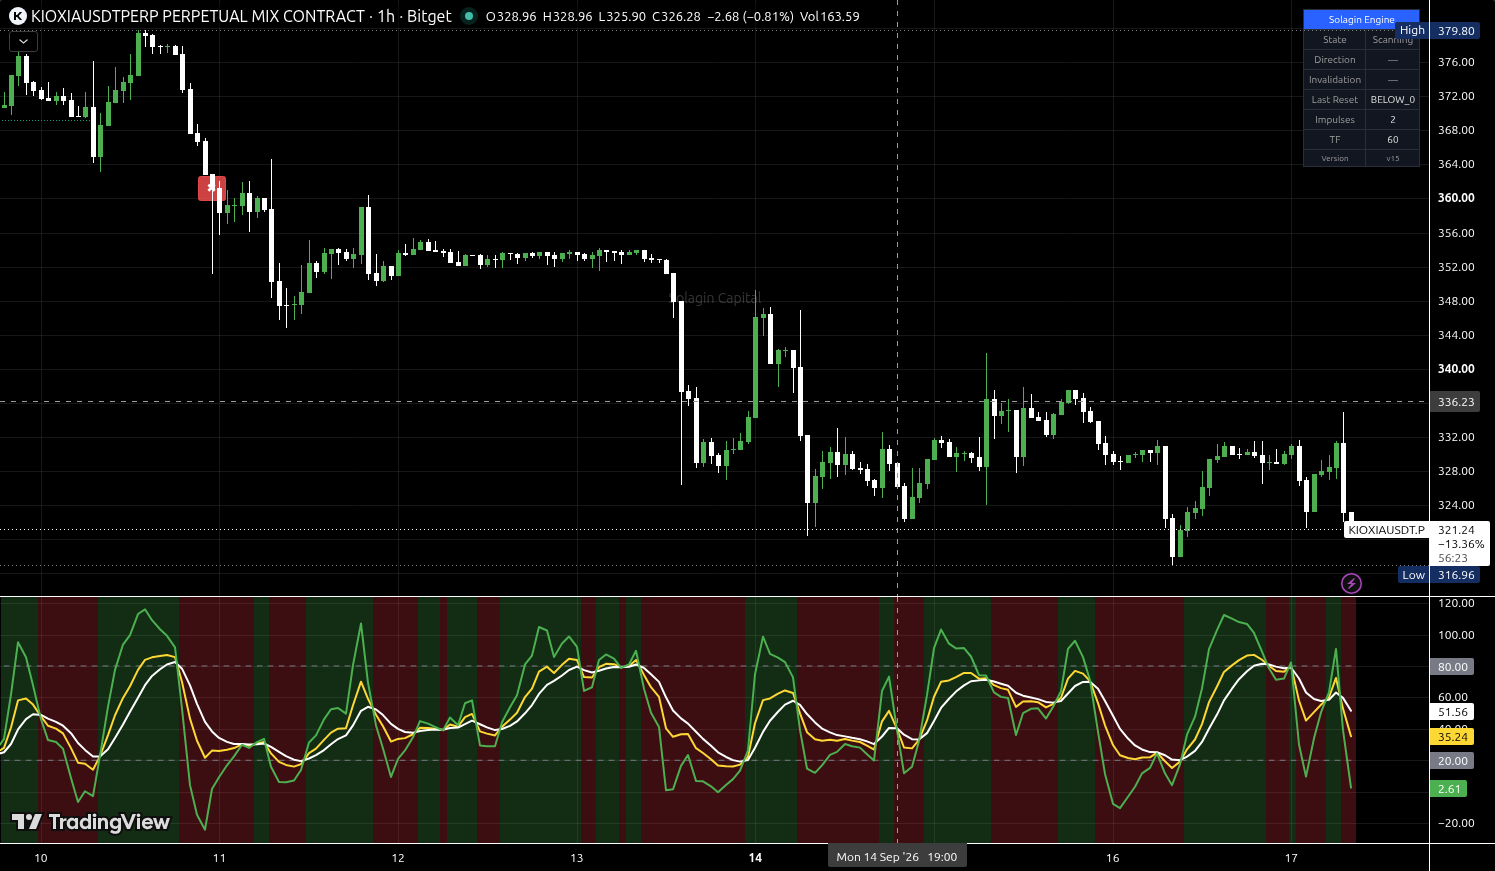Image resolution: width=1495 pixels, height=871 pixels.
Task: Click the 51.56 white oscillator value
Action: 1453,713
